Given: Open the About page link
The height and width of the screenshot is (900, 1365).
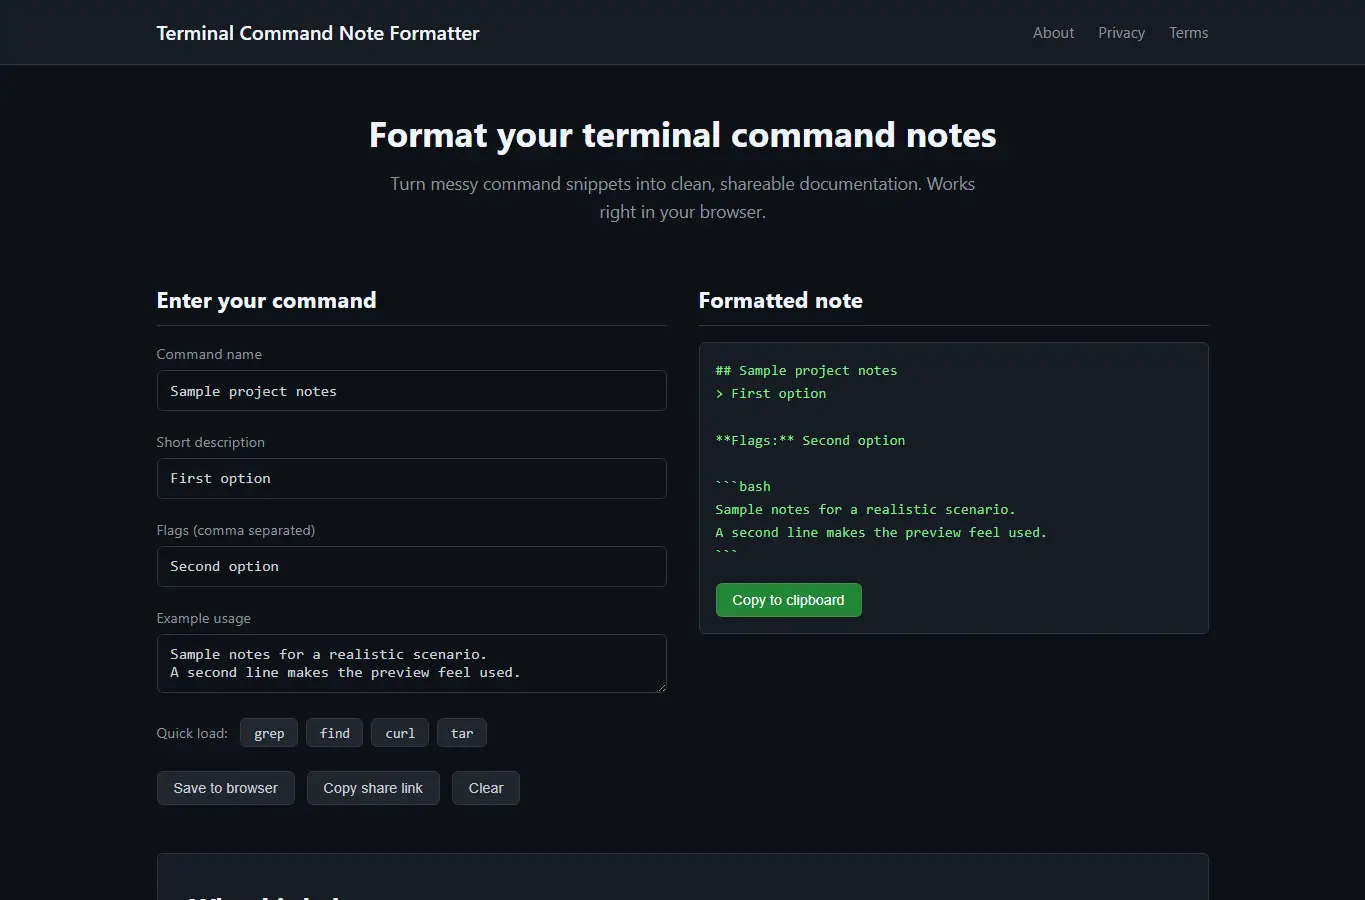Looking at the screenshot, I should pos(1053,33).
